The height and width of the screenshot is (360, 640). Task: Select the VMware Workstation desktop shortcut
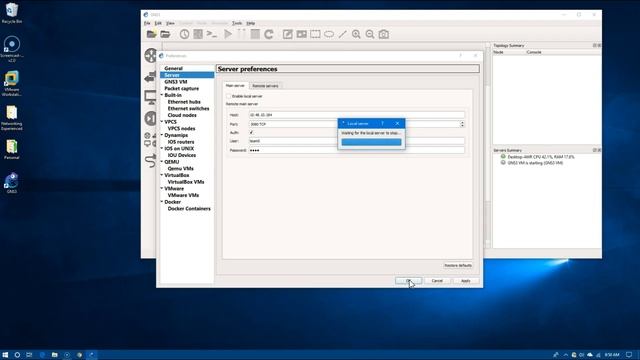[12, 84]
